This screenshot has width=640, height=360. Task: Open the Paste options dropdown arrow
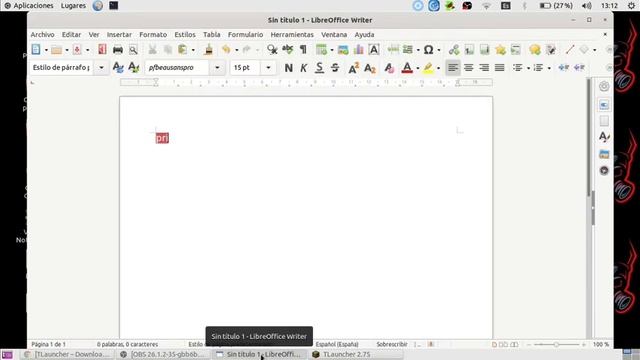pos(193,50)
